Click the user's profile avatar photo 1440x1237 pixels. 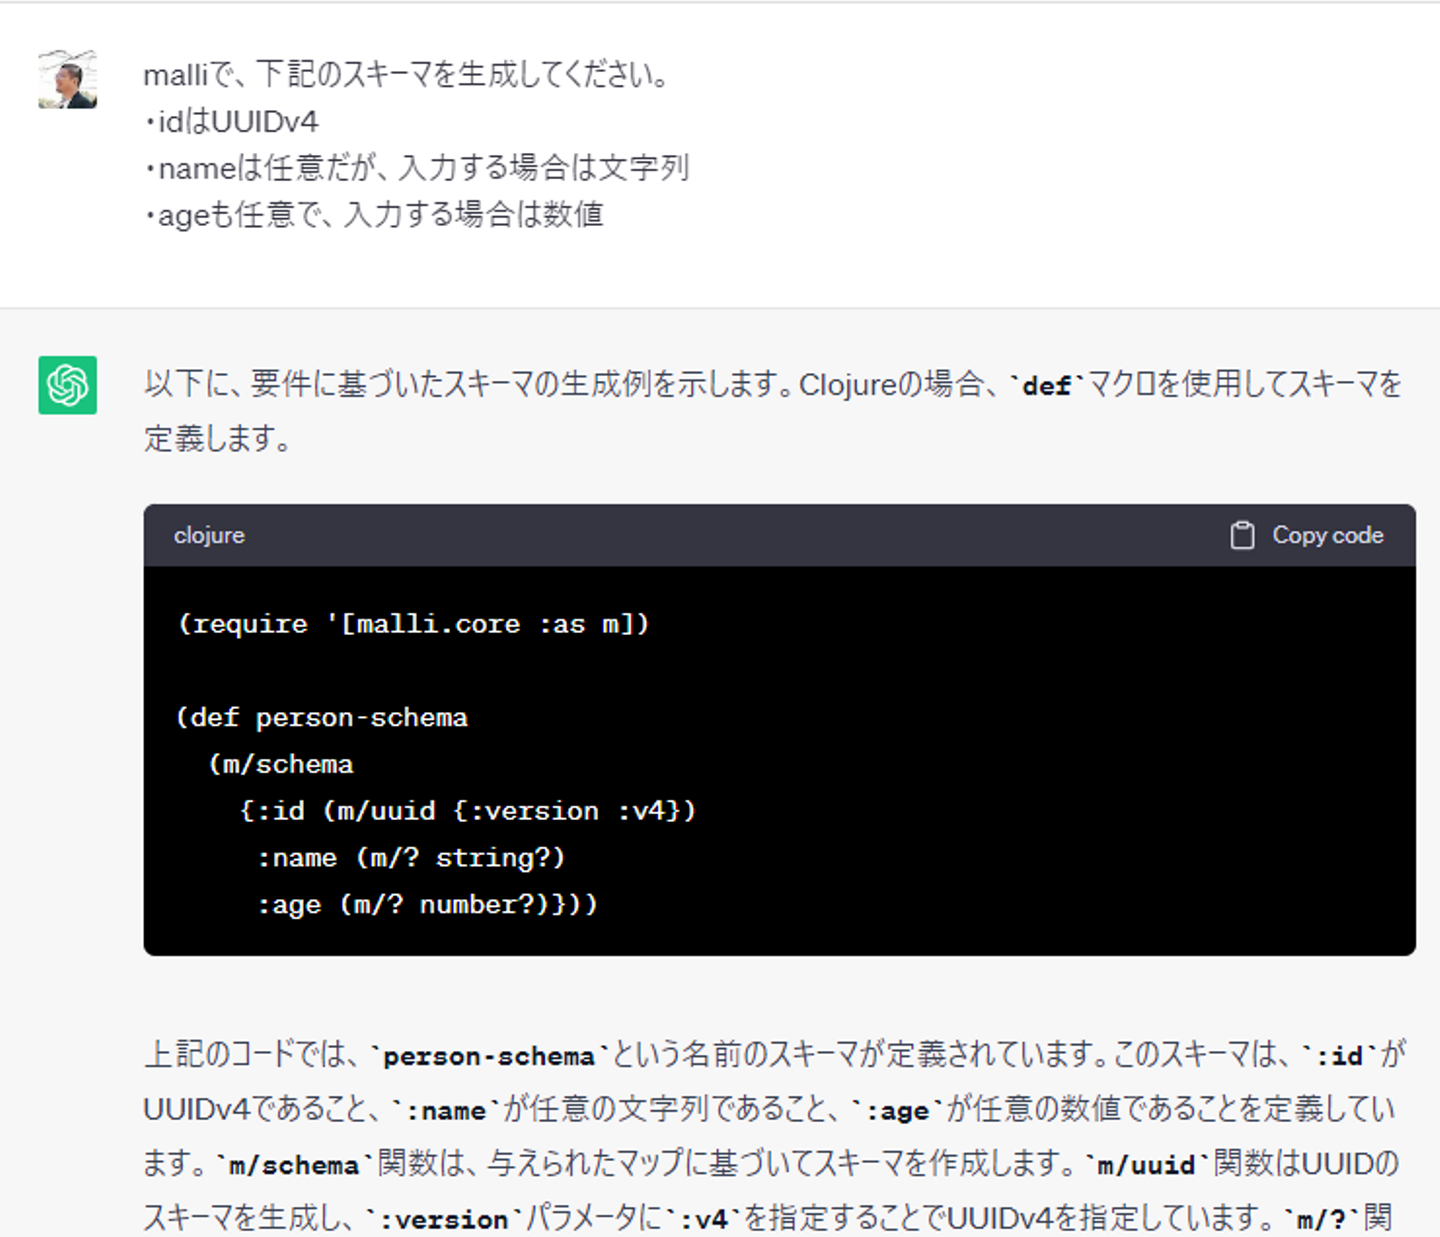68,79
